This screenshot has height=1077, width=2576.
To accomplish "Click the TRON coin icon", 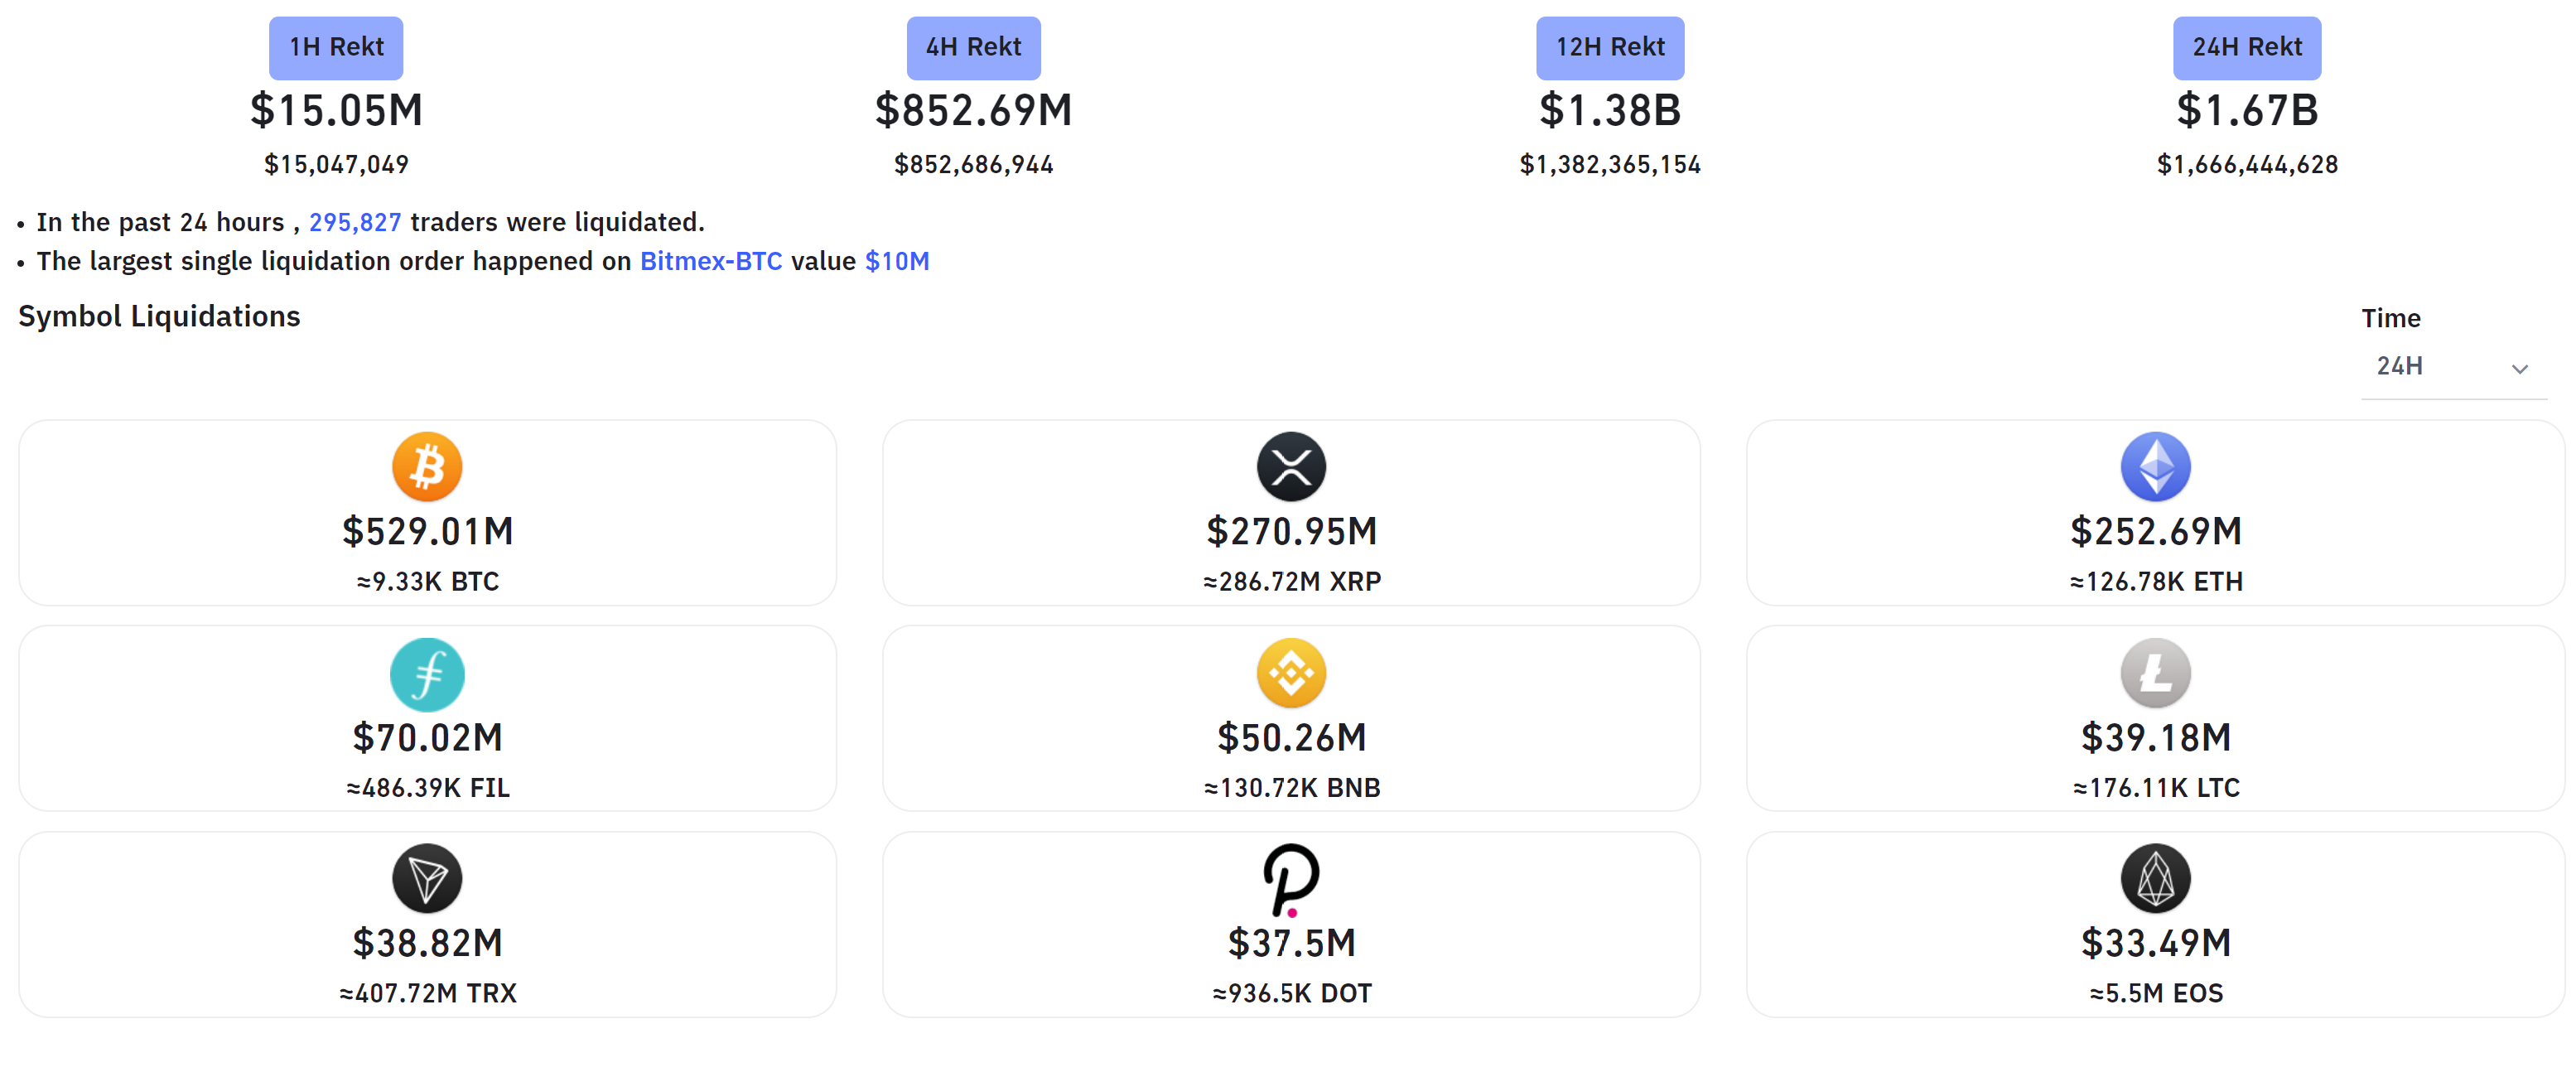I will 427,879.
